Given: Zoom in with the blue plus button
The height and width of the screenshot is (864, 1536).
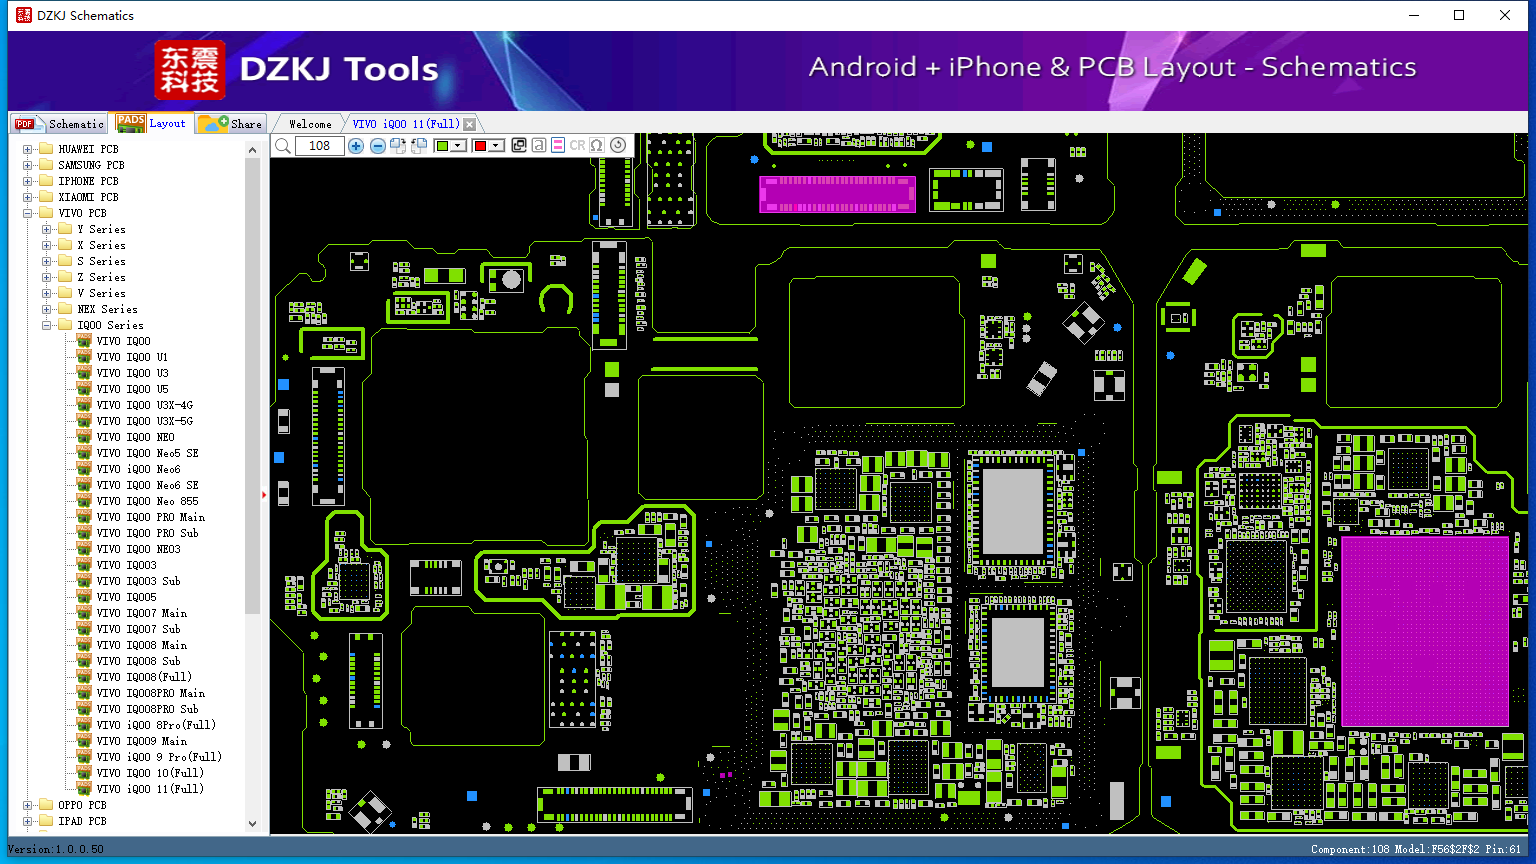Looking at the screenshot, I should (356, 146).
